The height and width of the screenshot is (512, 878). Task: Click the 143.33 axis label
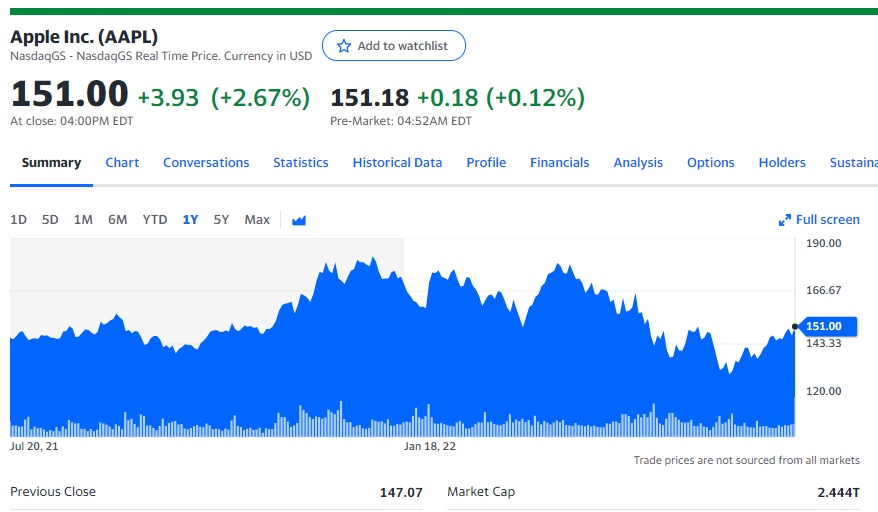[823, 343]
